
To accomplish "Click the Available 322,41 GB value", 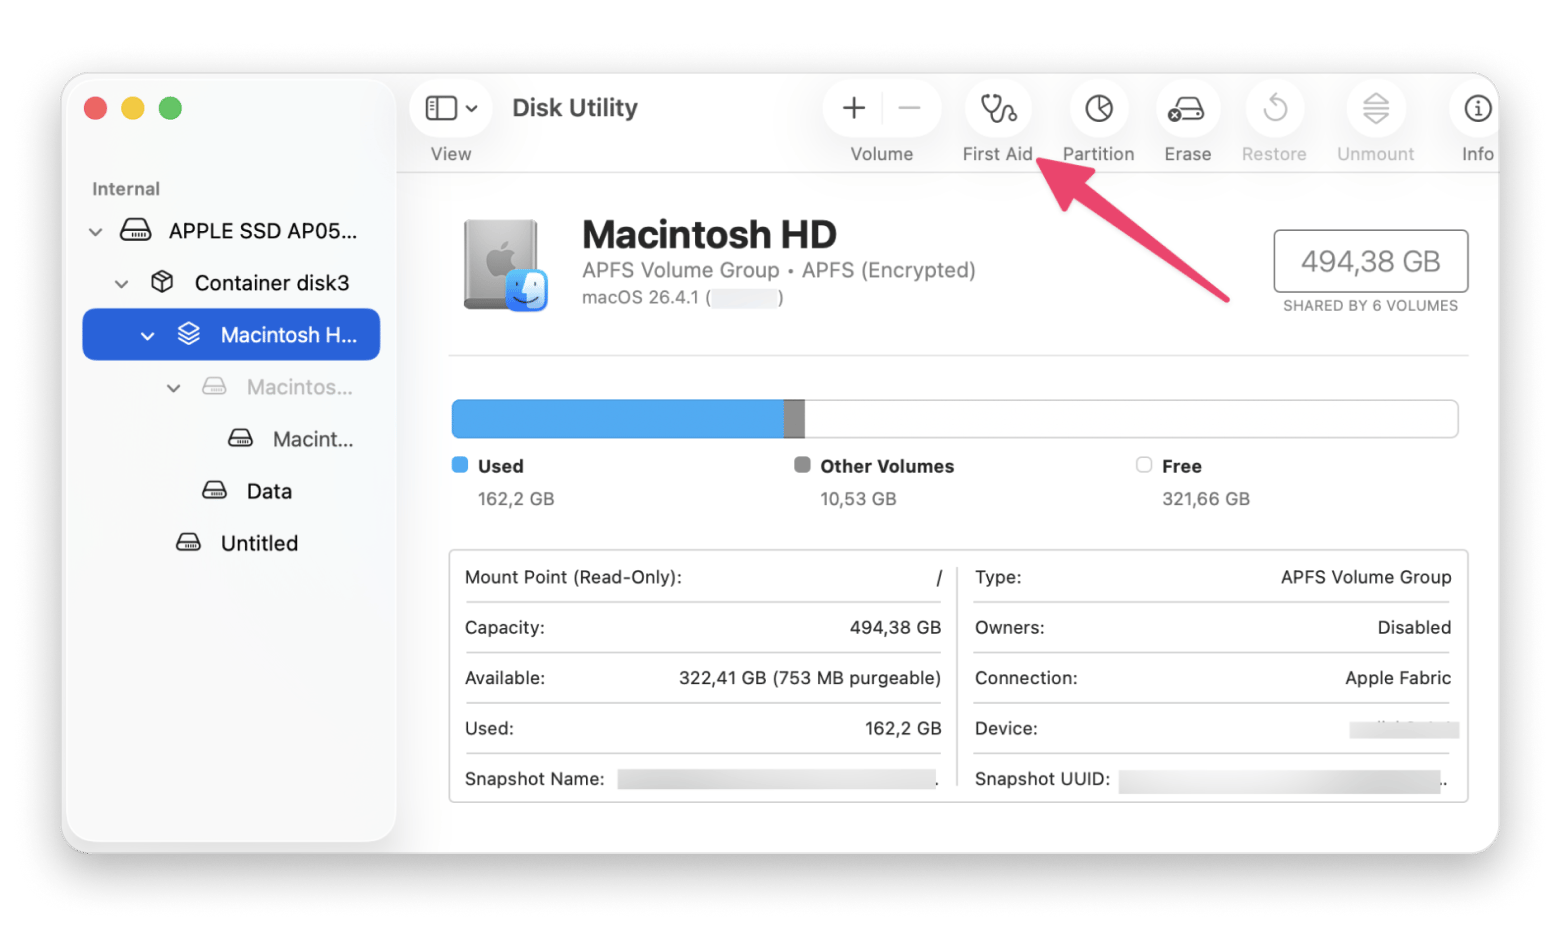I will point(810,678).
